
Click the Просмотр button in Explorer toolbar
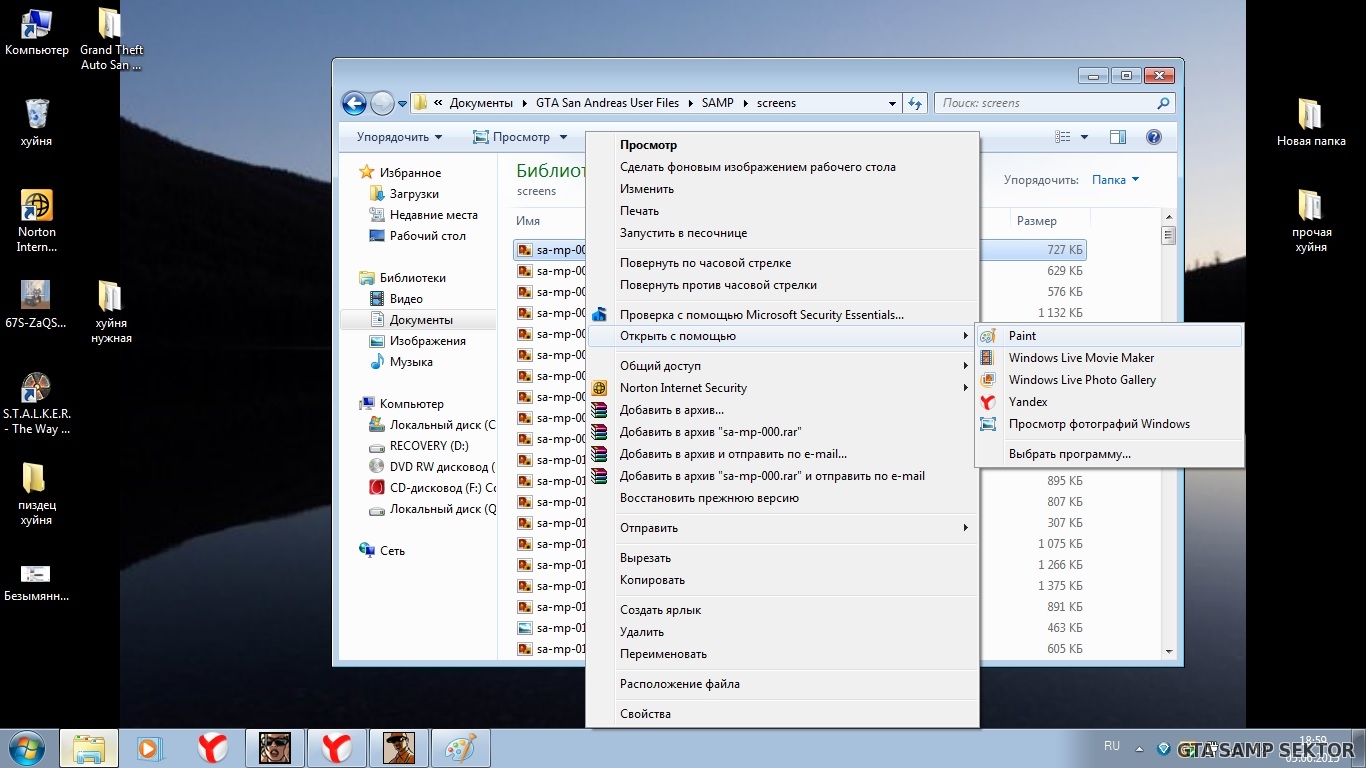511,137
